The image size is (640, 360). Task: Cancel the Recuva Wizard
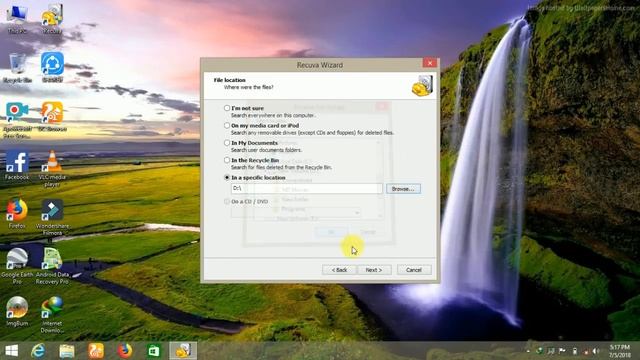[413, 270]
